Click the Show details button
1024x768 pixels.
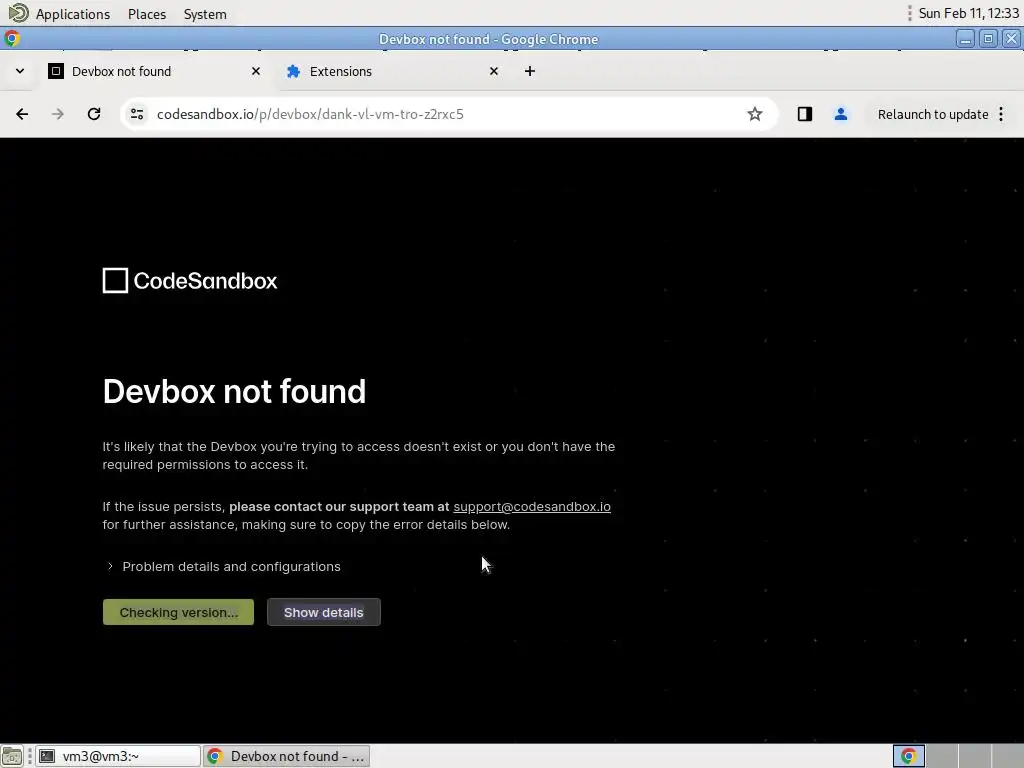323,613
